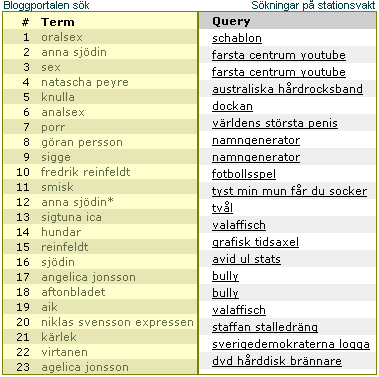Open the 'dvd hårddisk brännare' link
This screenshot has width=379, height=377.
(277, 361)
